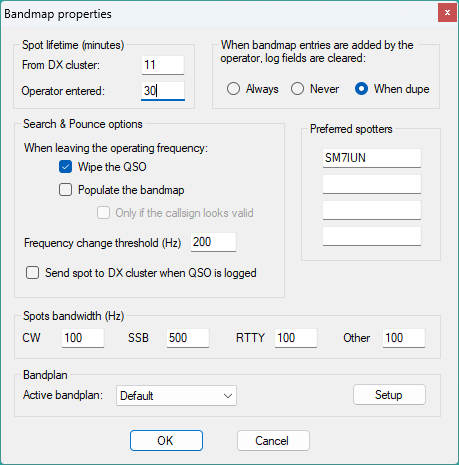
Task: Click the Operator entered lifetime field
Action: click(x=163, y=91)
